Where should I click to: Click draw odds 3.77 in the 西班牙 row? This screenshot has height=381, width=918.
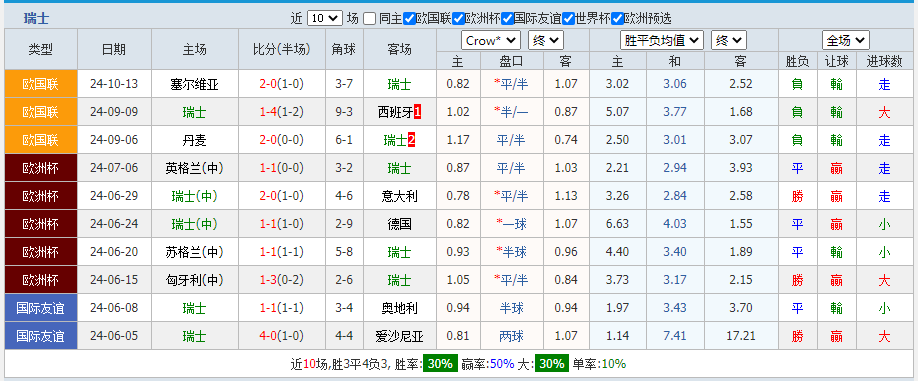pyautogui.click(x=675, y=112)
